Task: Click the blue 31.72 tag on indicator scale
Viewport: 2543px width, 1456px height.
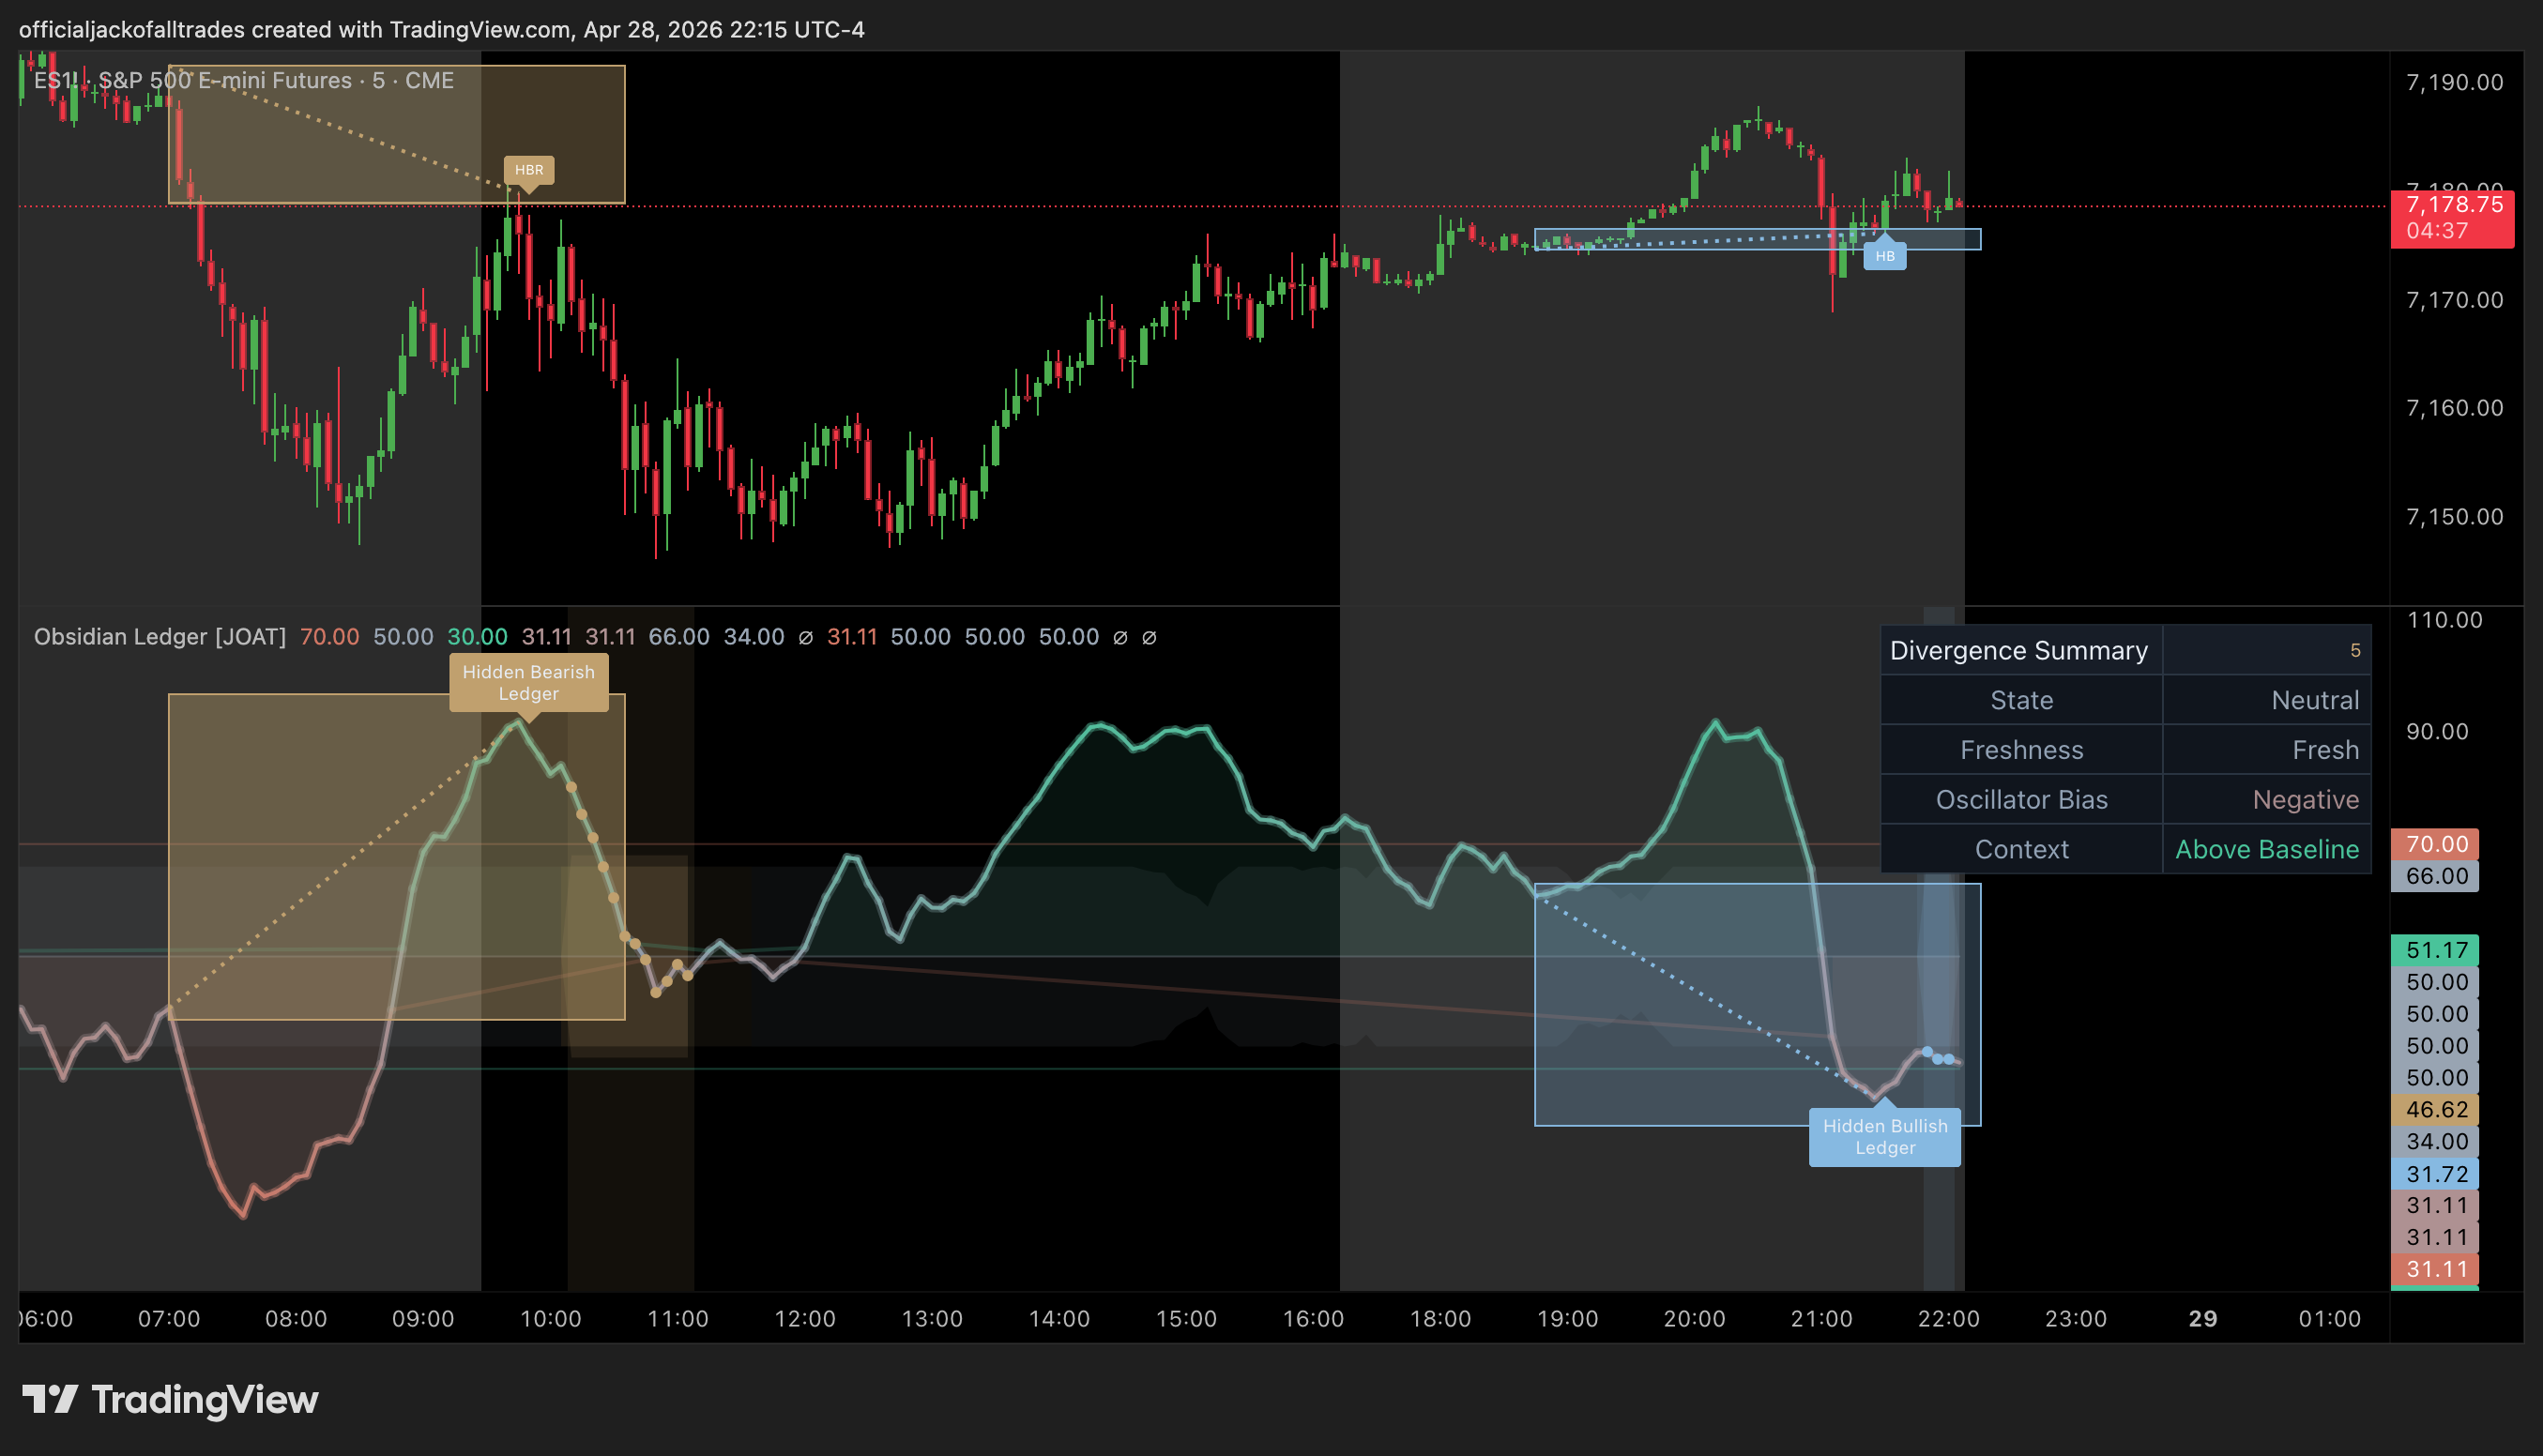Action: click(x=2435, y=1174)
